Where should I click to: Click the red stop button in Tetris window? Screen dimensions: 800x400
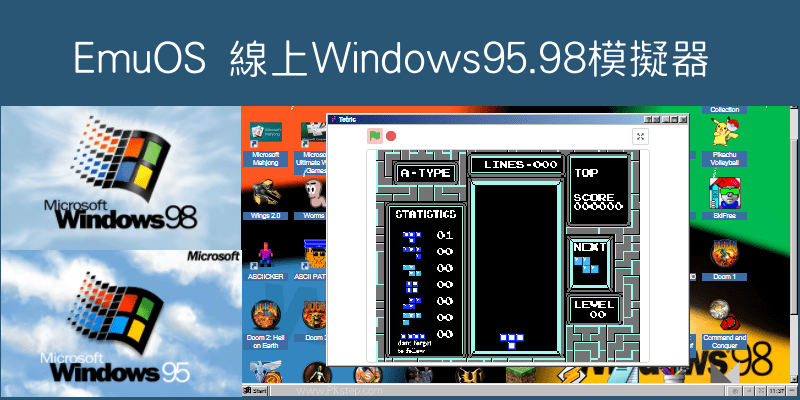[x=391, y=136]
